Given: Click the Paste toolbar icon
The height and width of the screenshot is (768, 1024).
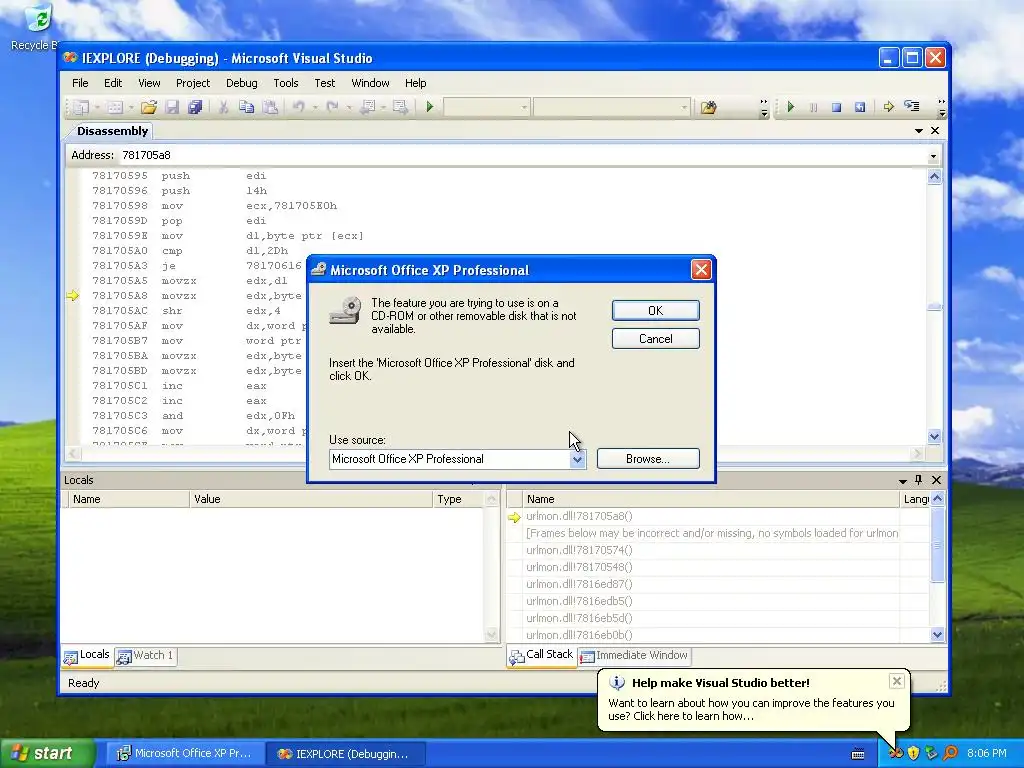Looking at the screenshot, I should [x=270, y=106].
